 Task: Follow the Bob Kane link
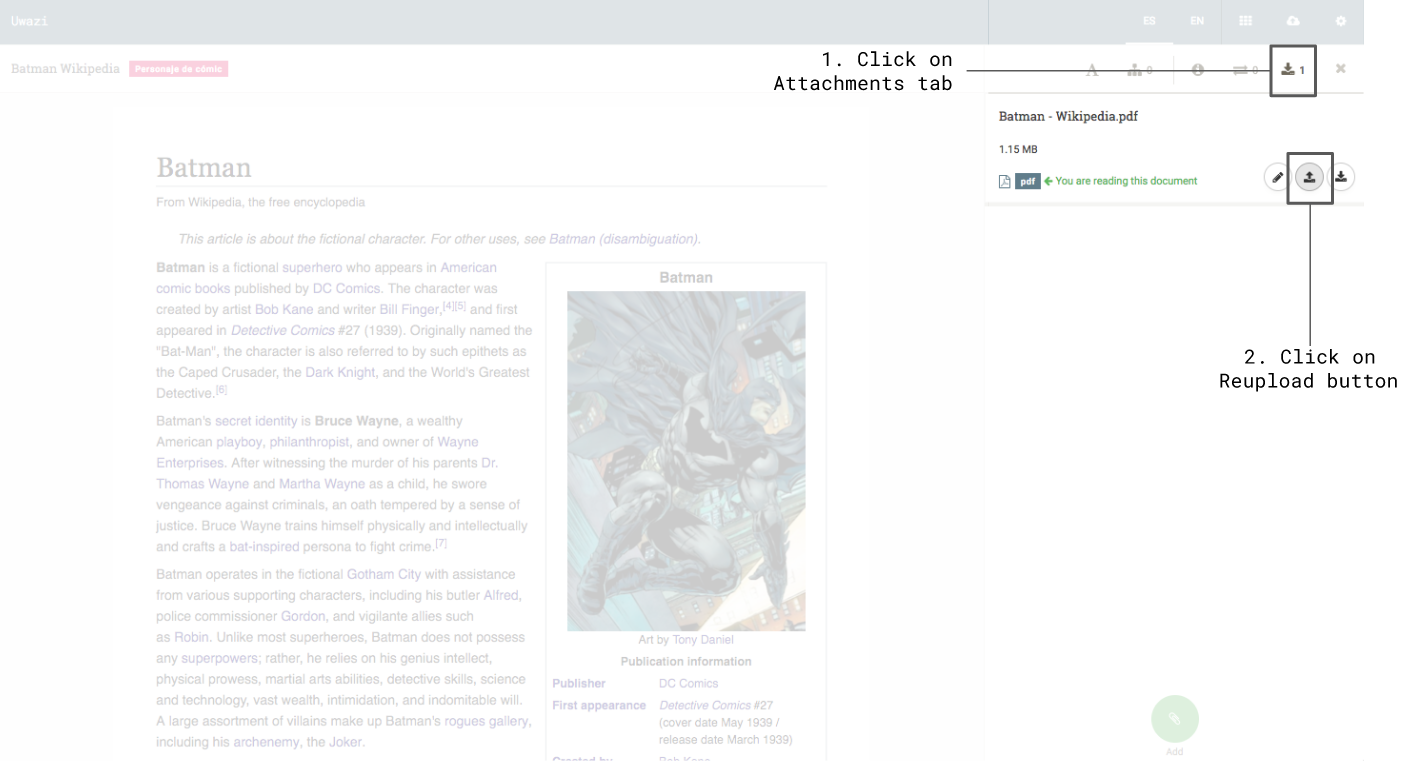284,309
